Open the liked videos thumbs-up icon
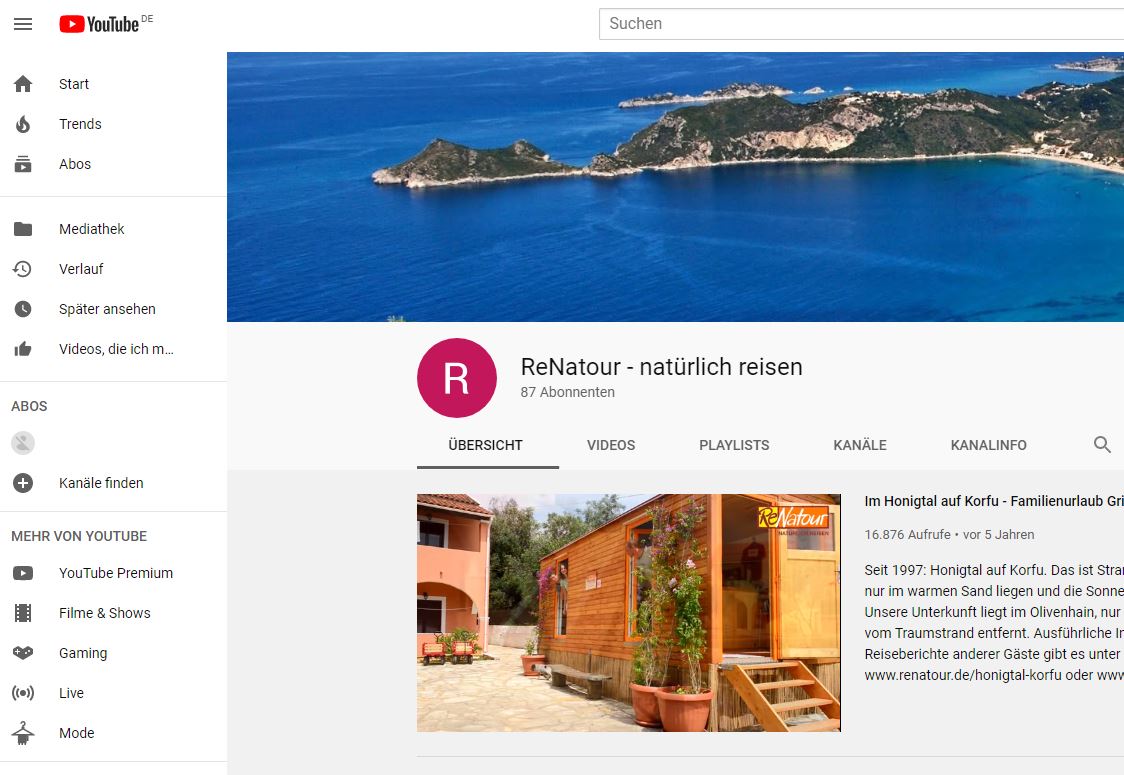The image size is (1124, 775). (23, 349)
